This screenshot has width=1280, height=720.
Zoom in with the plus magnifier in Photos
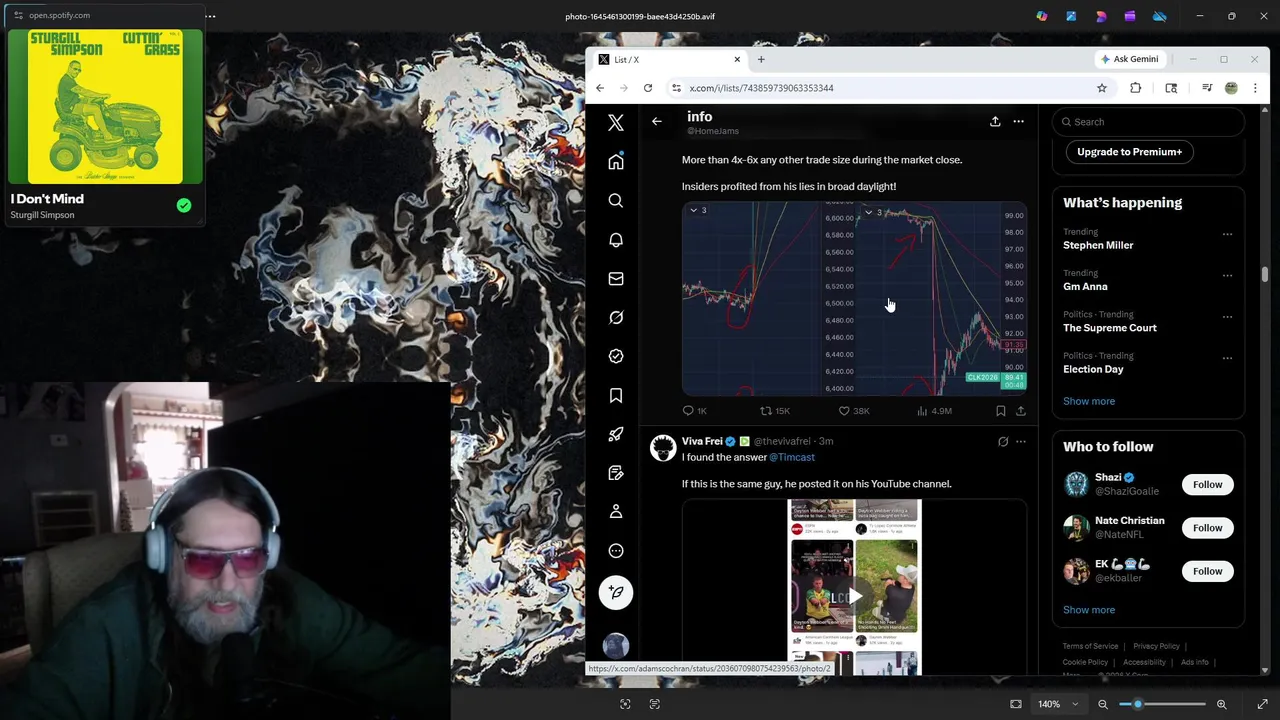click(1221, 704)
